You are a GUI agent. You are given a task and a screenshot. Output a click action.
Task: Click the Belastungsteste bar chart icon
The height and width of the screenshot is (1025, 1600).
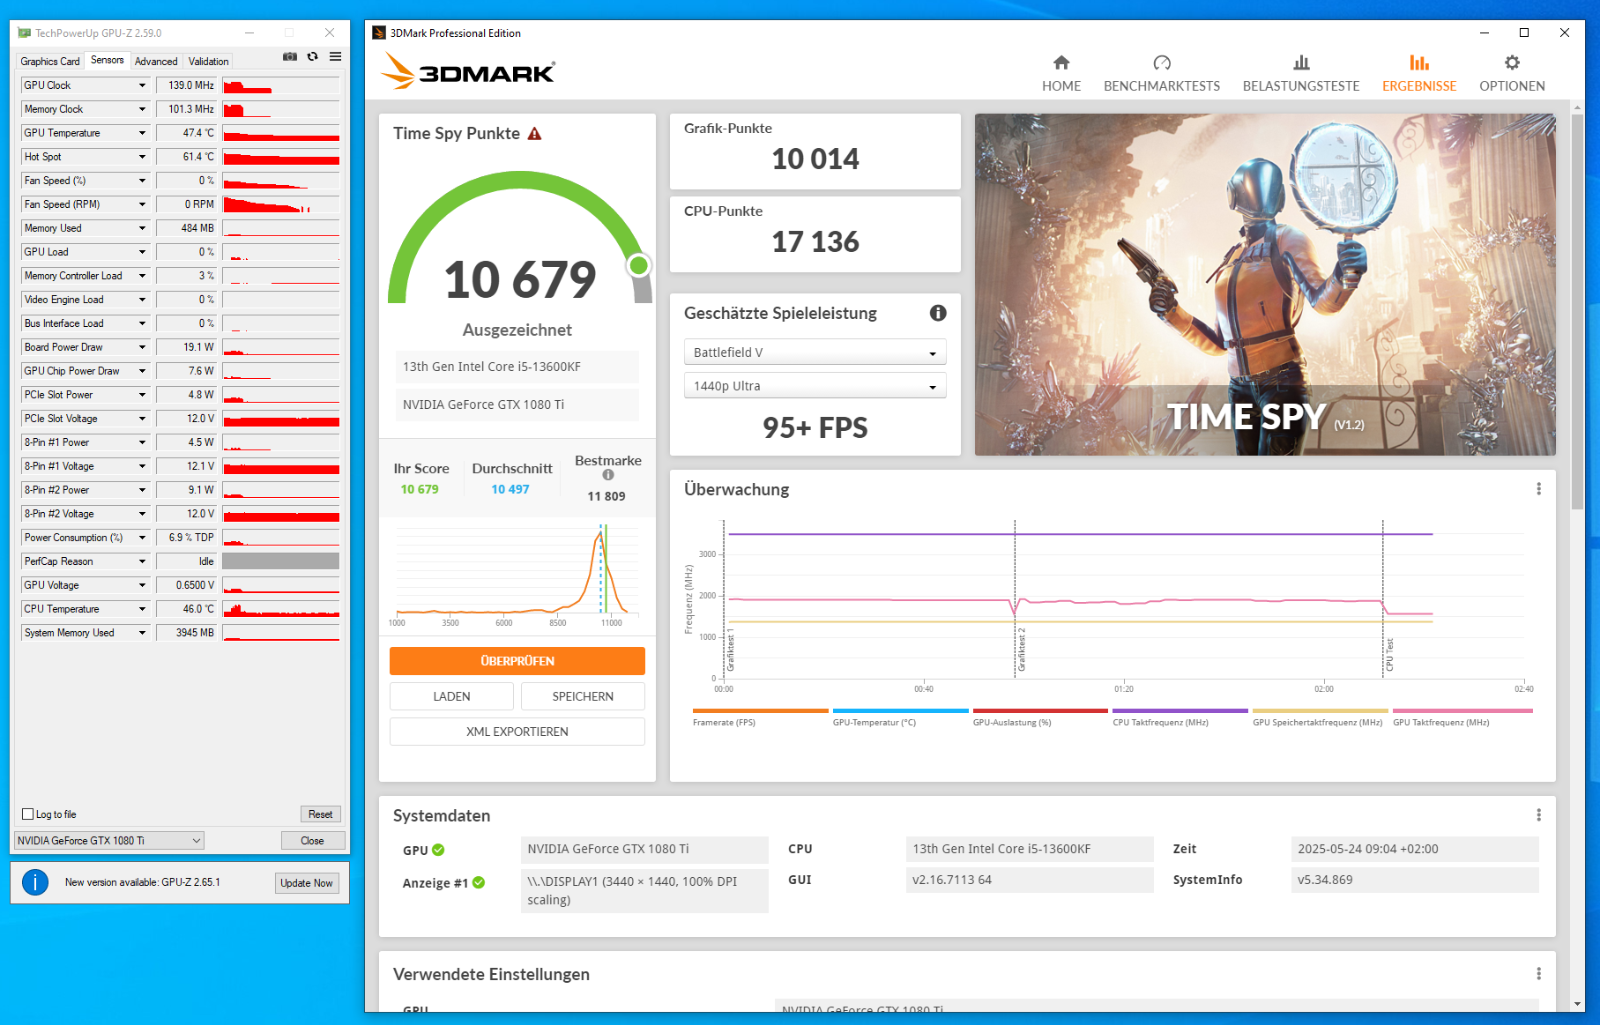pos(1301,63)
